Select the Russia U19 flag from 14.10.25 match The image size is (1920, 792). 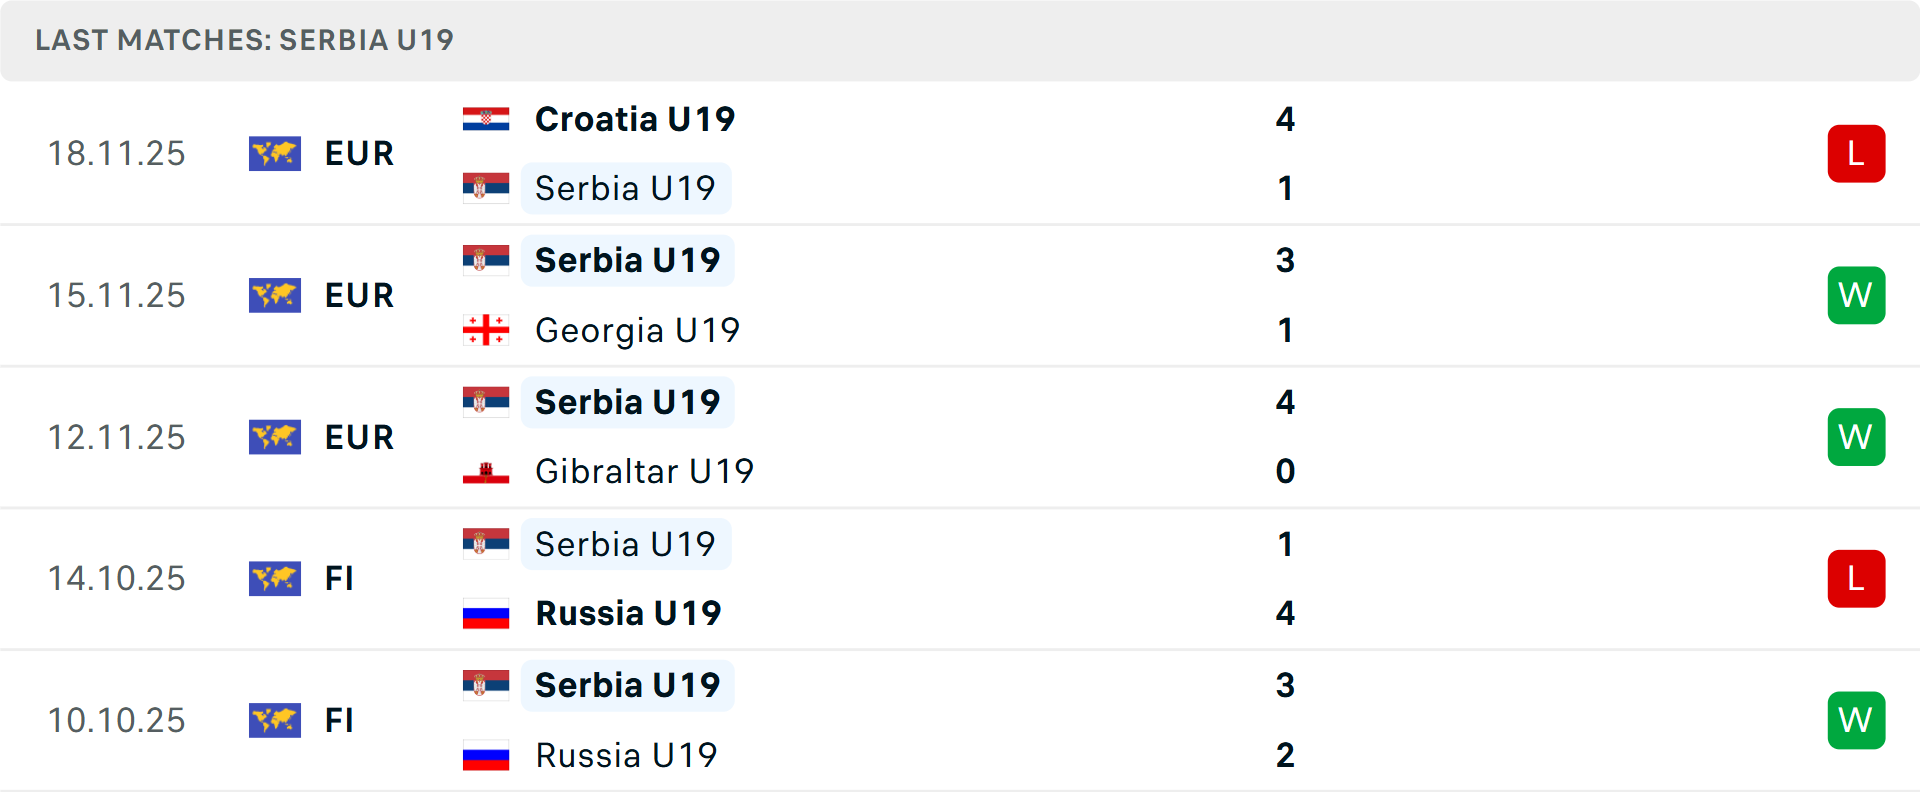pyautogui.click(x=487, y=613)
